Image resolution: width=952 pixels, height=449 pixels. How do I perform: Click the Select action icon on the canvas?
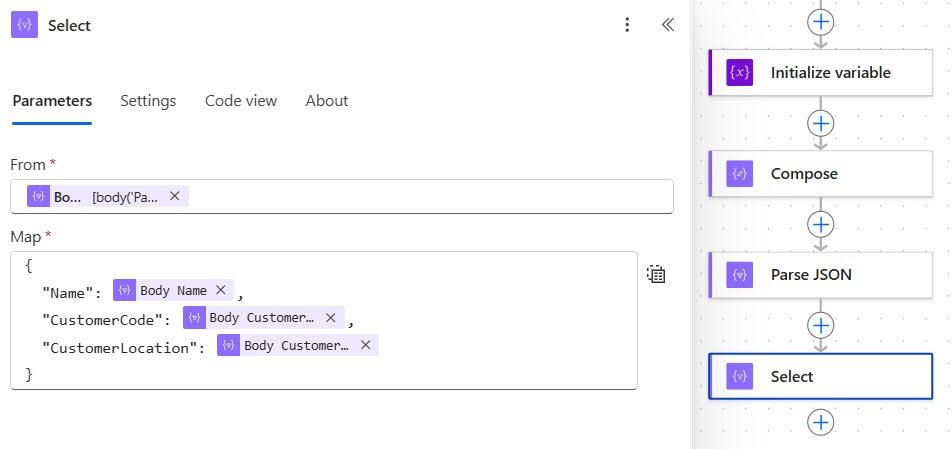740,376
